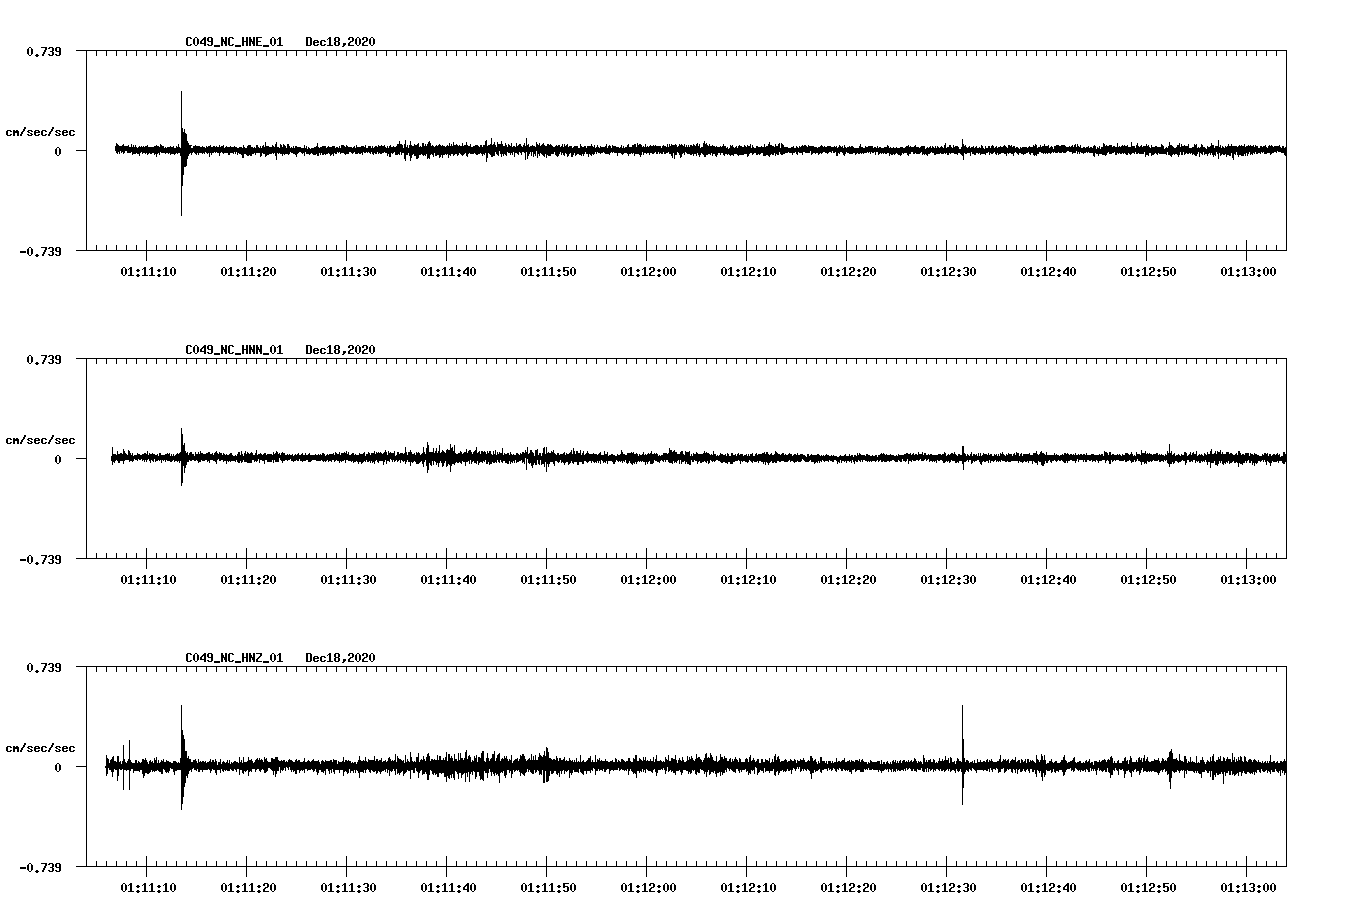Select the large spike near 01:11:13 on HNE

pos(181,150)
